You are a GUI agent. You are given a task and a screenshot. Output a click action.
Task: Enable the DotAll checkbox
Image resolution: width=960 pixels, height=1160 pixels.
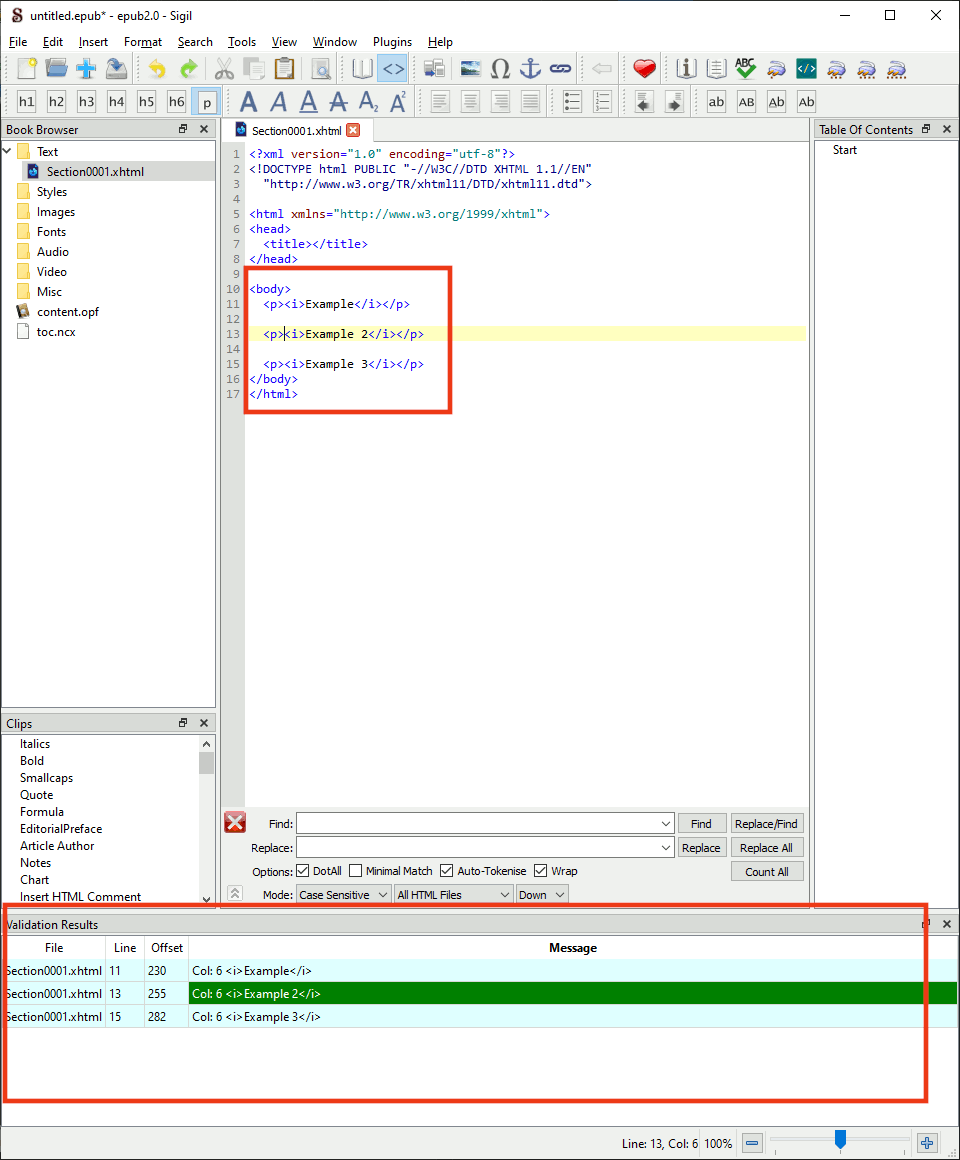tap(302, 871)
